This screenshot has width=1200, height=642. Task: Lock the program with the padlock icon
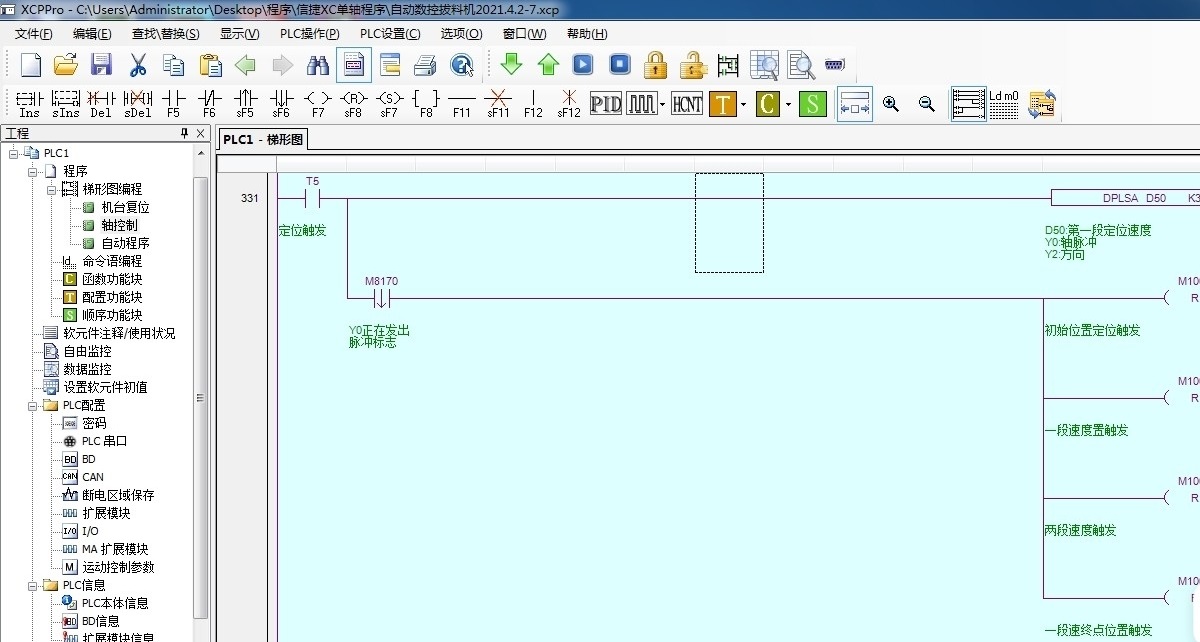click(x=655, y=64)
